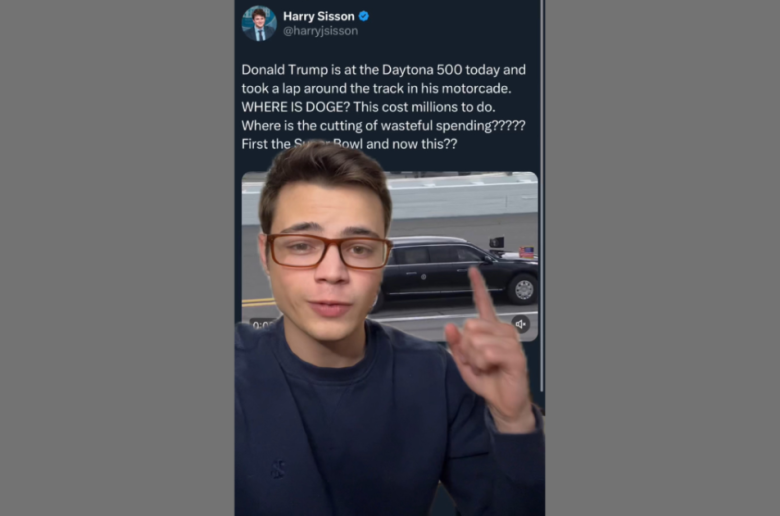Screen dimensions: 780x516
Task: Click the blue verified checkmark badge
Action: click(x=364, y=16)
